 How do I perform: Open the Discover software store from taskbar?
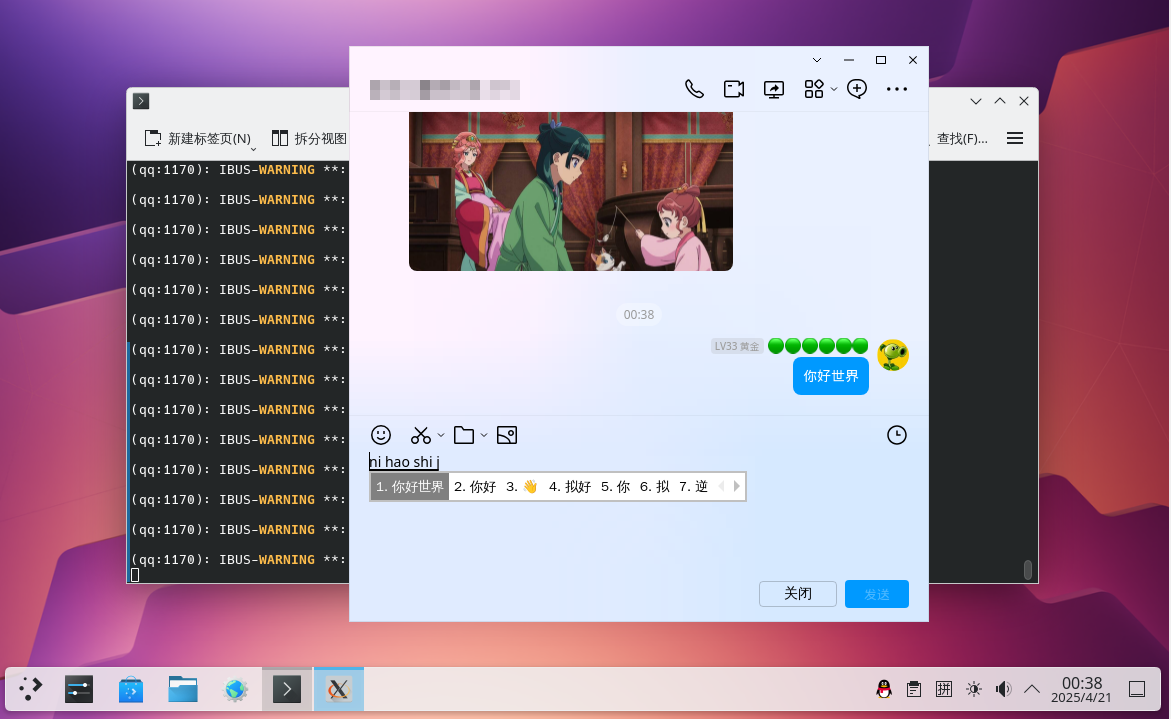point(131,688)
